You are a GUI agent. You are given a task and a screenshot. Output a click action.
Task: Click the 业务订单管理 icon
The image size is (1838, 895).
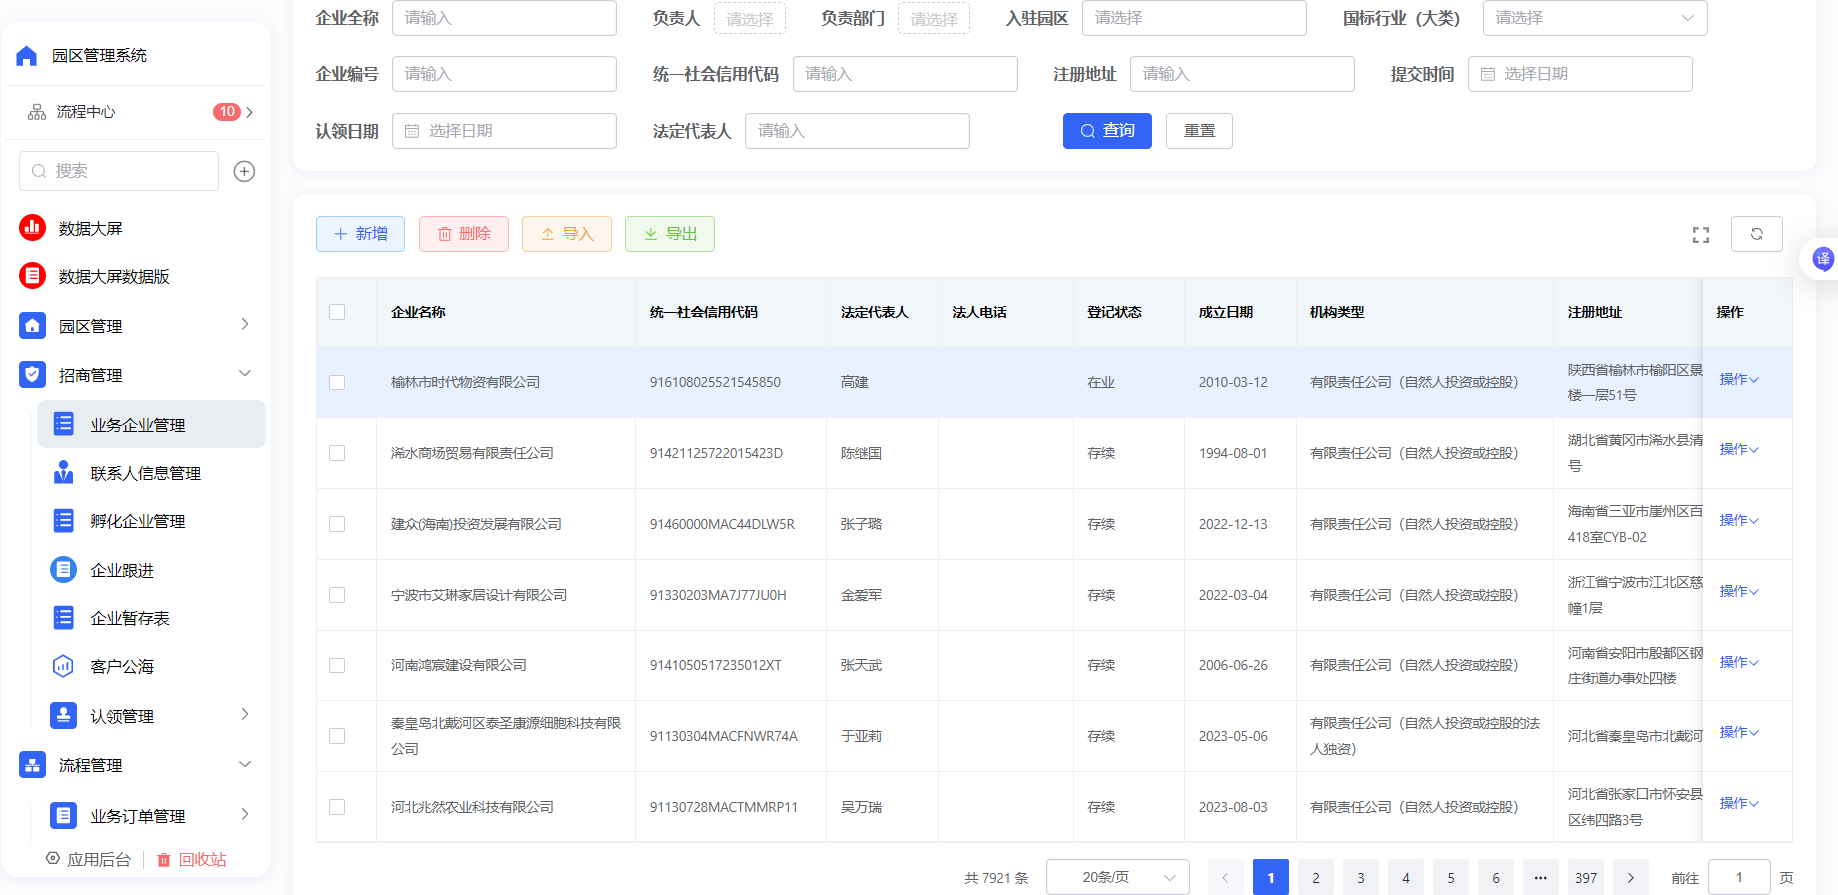click(x=63, y=816)
